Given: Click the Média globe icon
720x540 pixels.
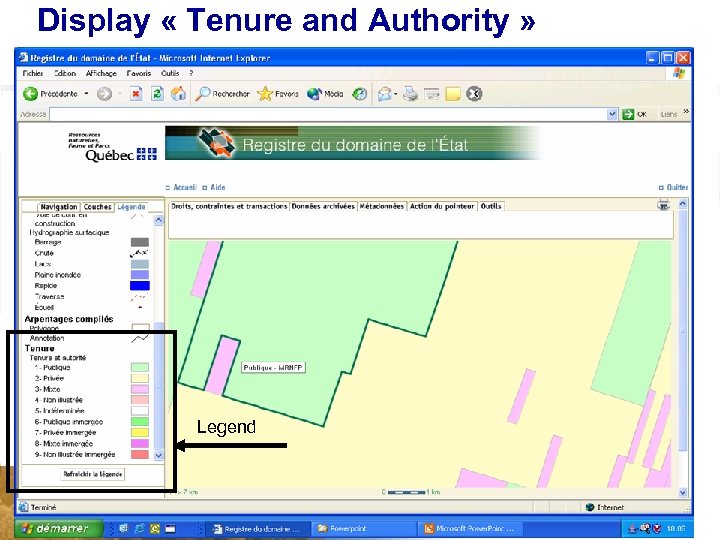Looking at the screenshot, I should (x=314, y=94).
